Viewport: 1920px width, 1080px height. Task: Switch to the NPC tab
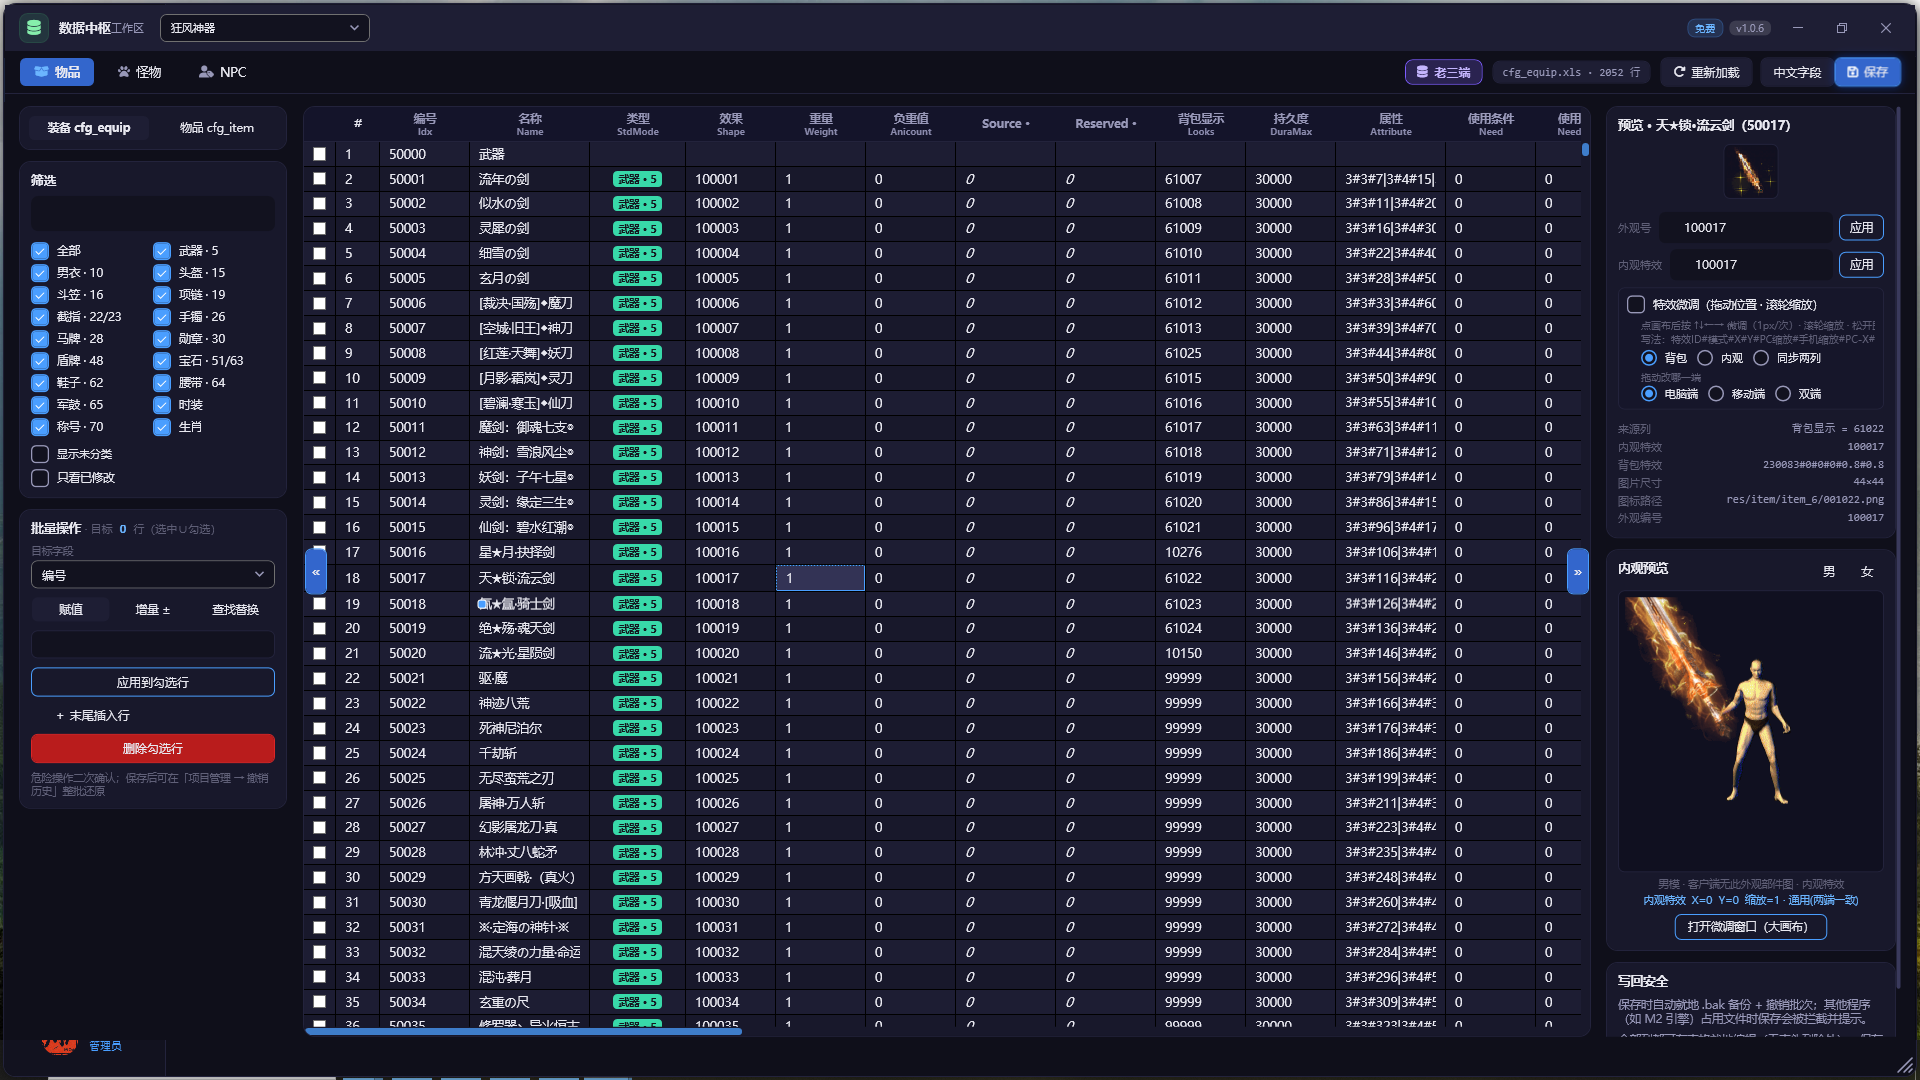coord(222,72)
